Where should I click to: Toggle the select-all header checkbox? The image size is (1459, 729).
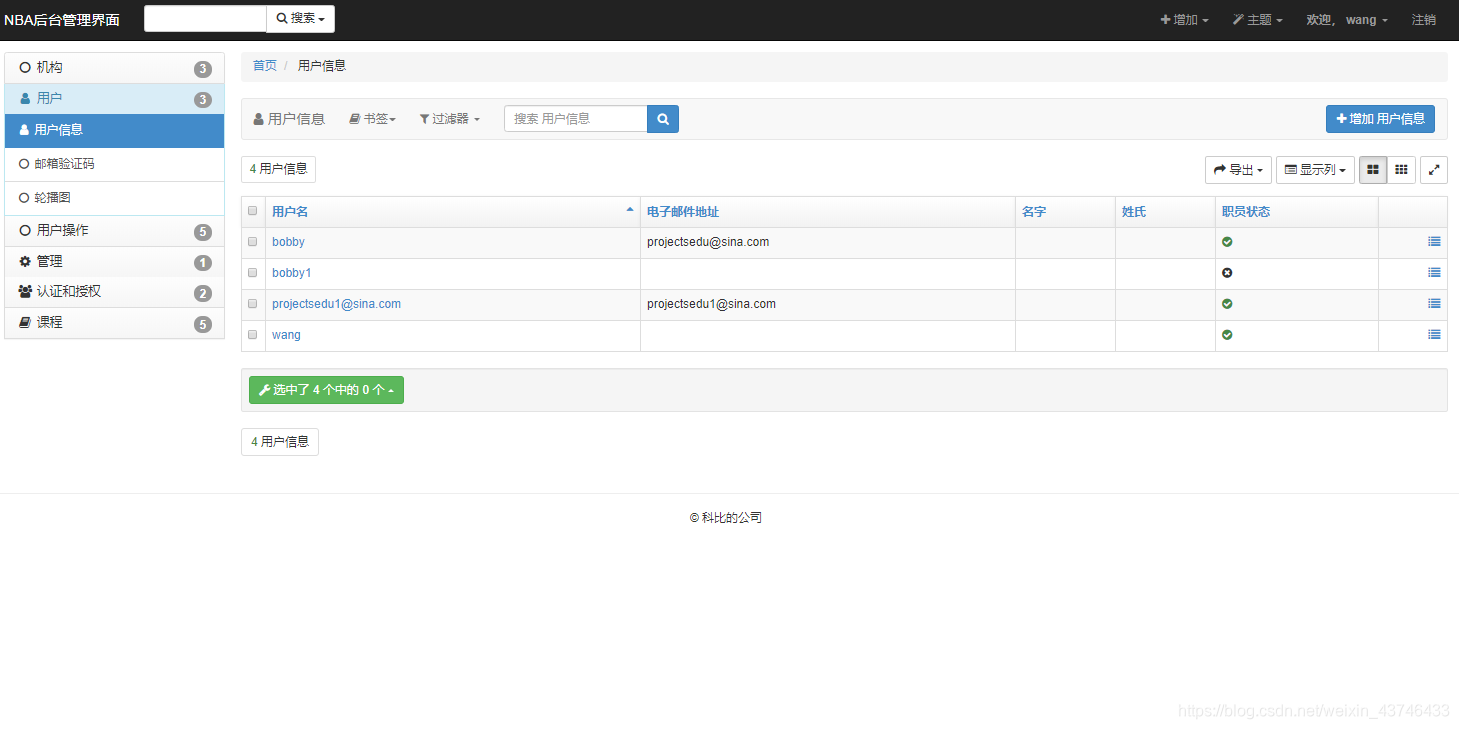point(253,211)
